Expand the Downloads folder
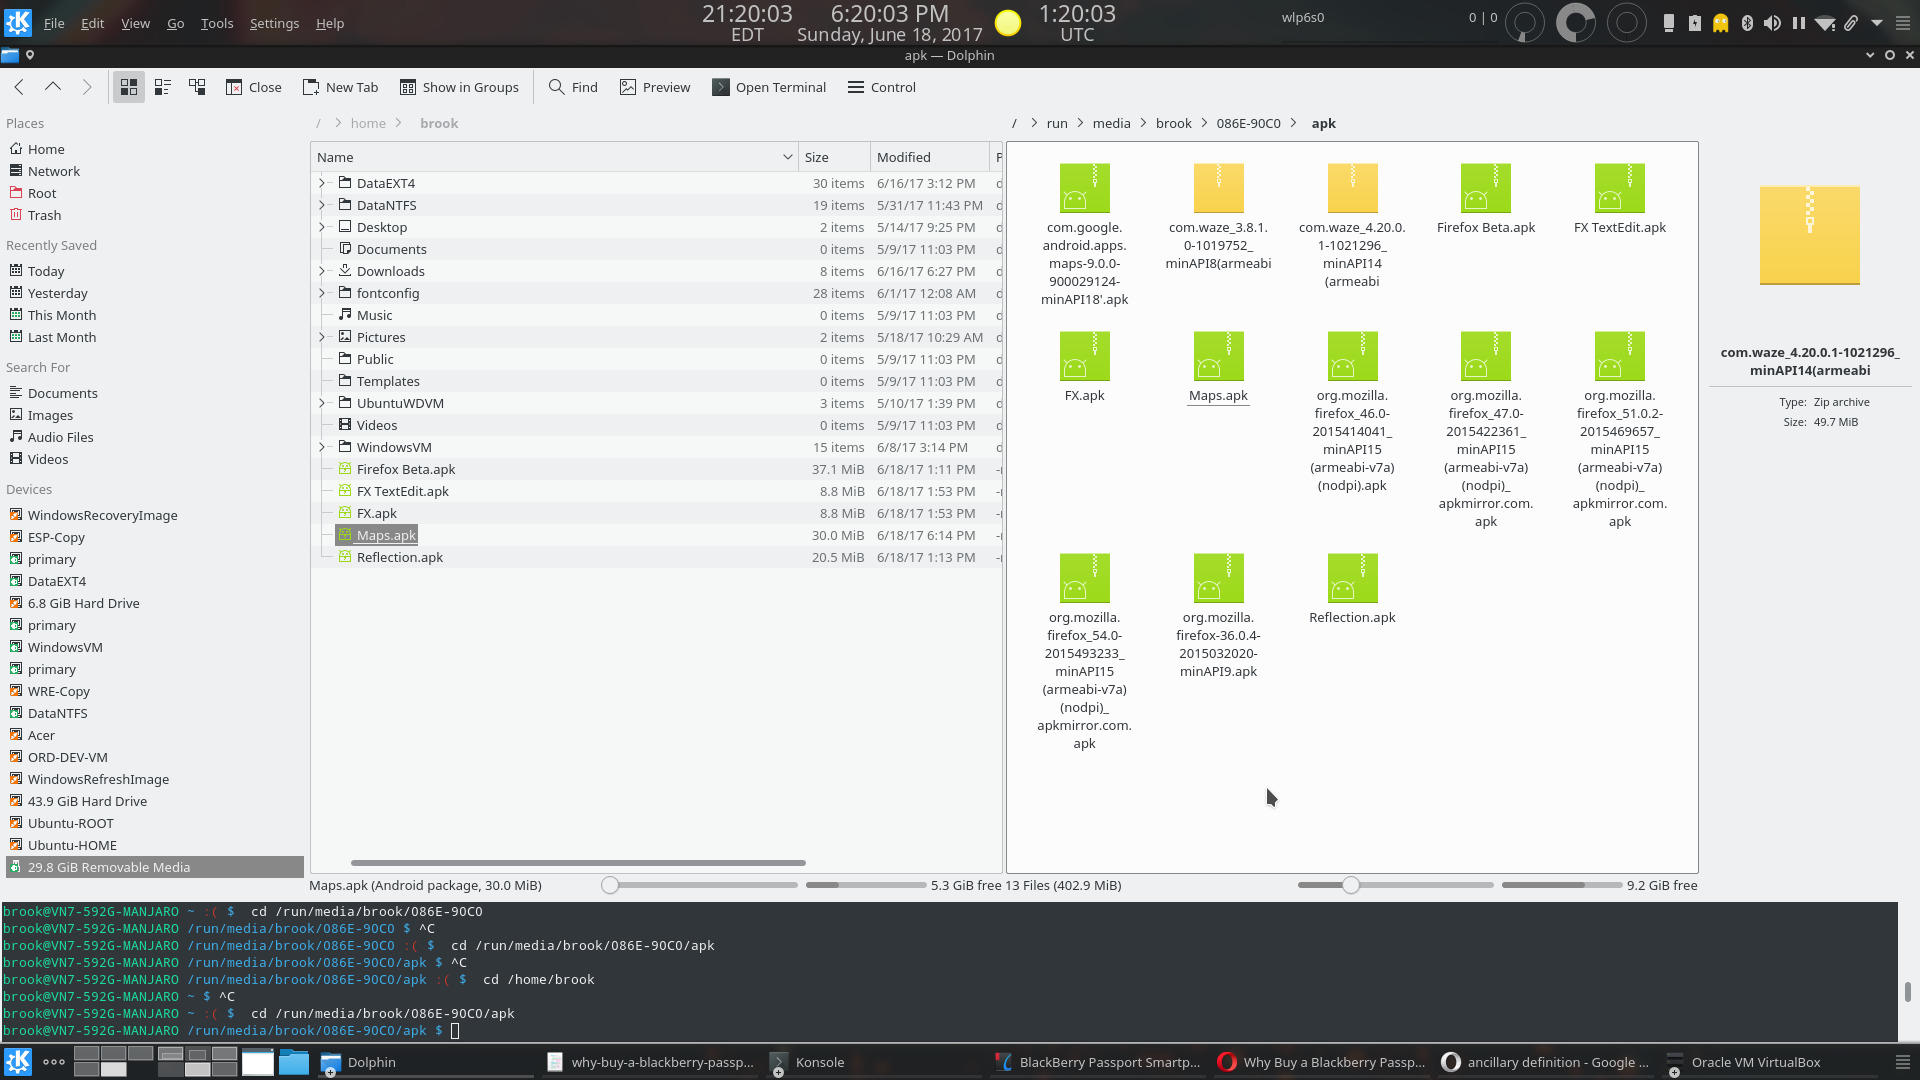This screenshot has width=1920, height=1080. click(322, 271)
